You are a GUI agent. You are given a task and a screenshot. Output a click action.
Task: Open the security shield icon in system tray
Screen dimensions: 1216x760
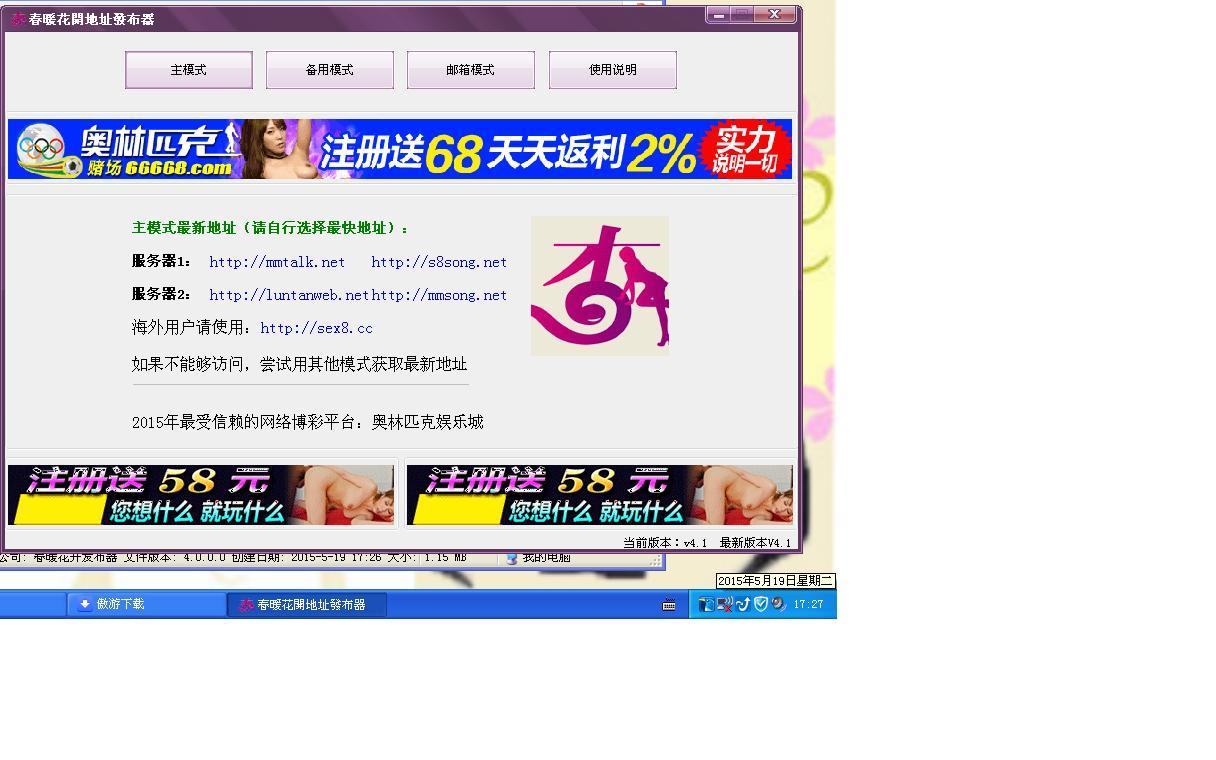tap(760, 604)
